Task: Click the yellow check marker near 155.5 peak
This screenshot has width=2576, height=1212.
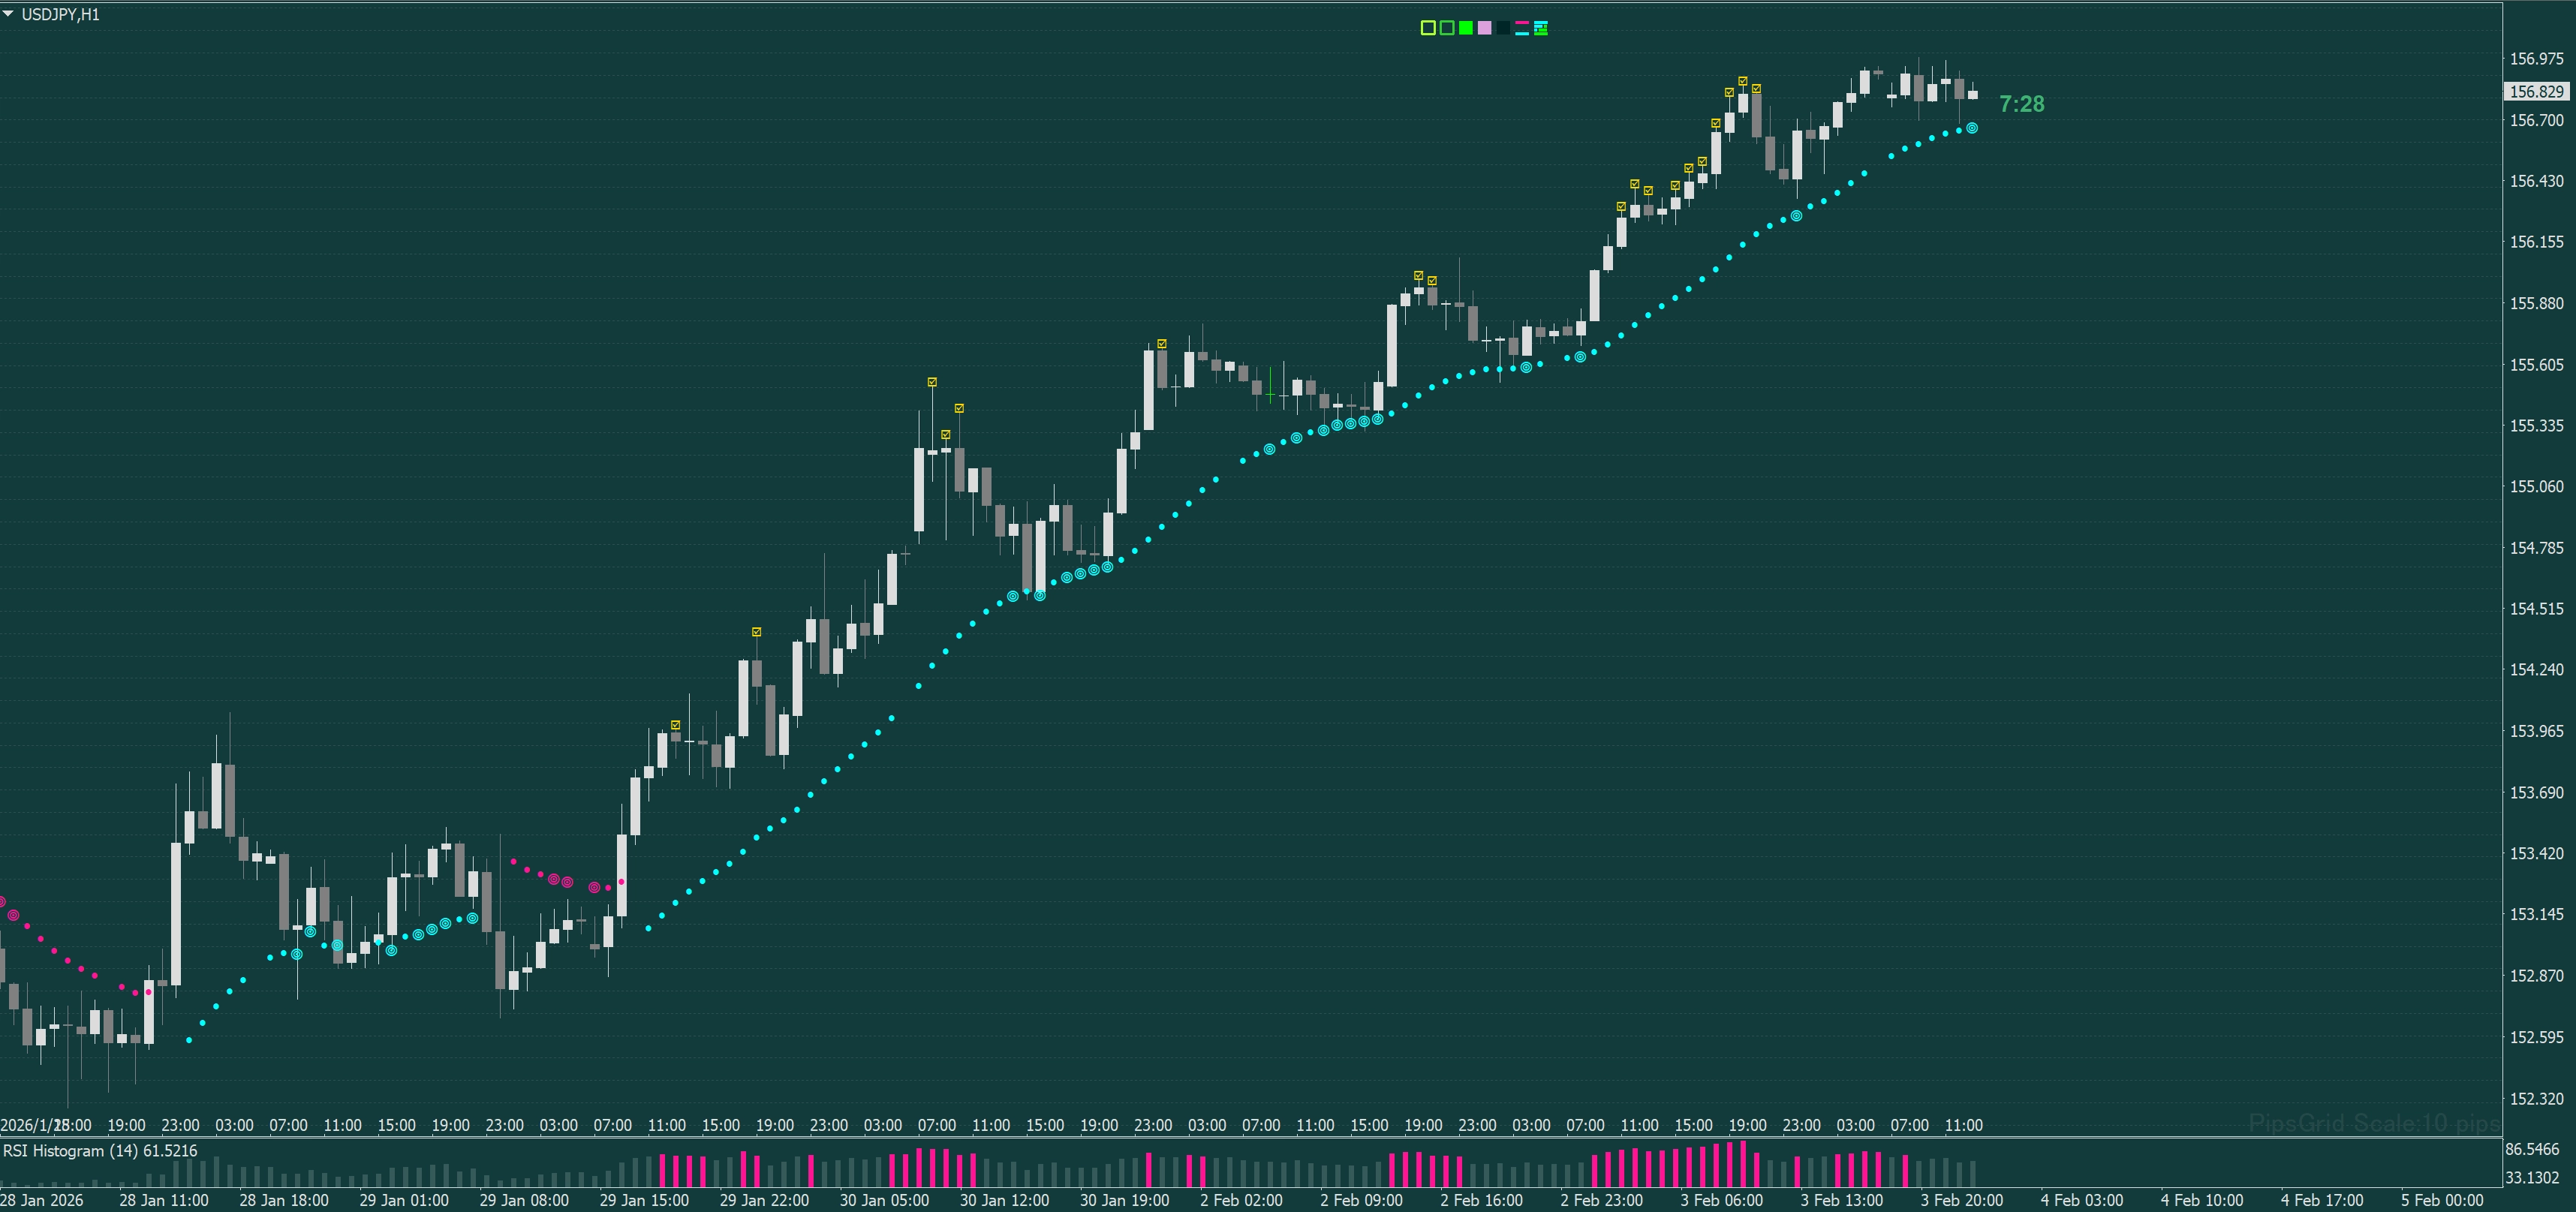Action: [x=932, y=382]
